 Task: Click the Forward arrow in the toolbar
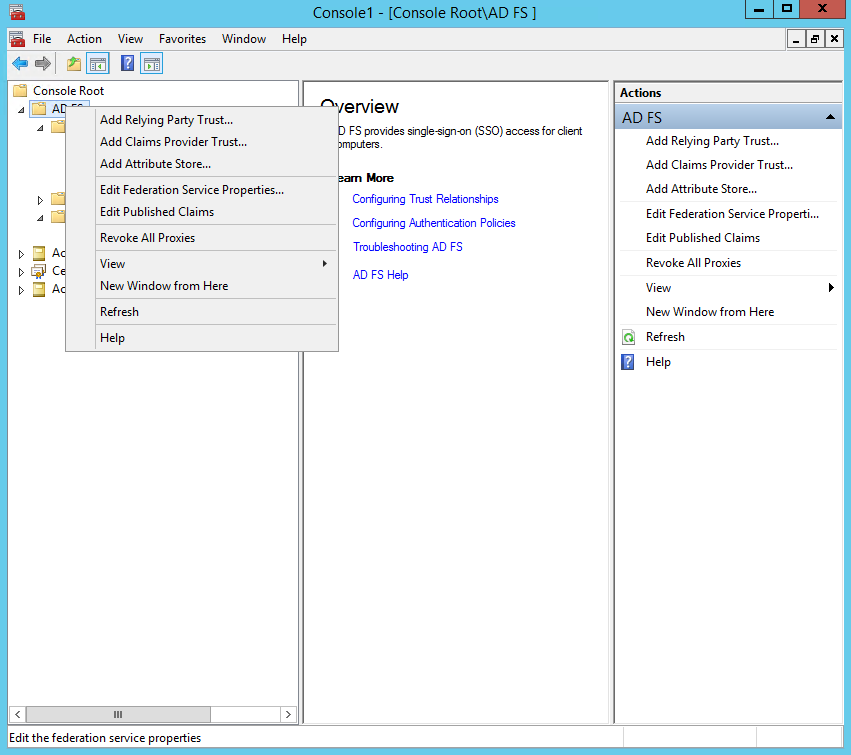[43, 64]
